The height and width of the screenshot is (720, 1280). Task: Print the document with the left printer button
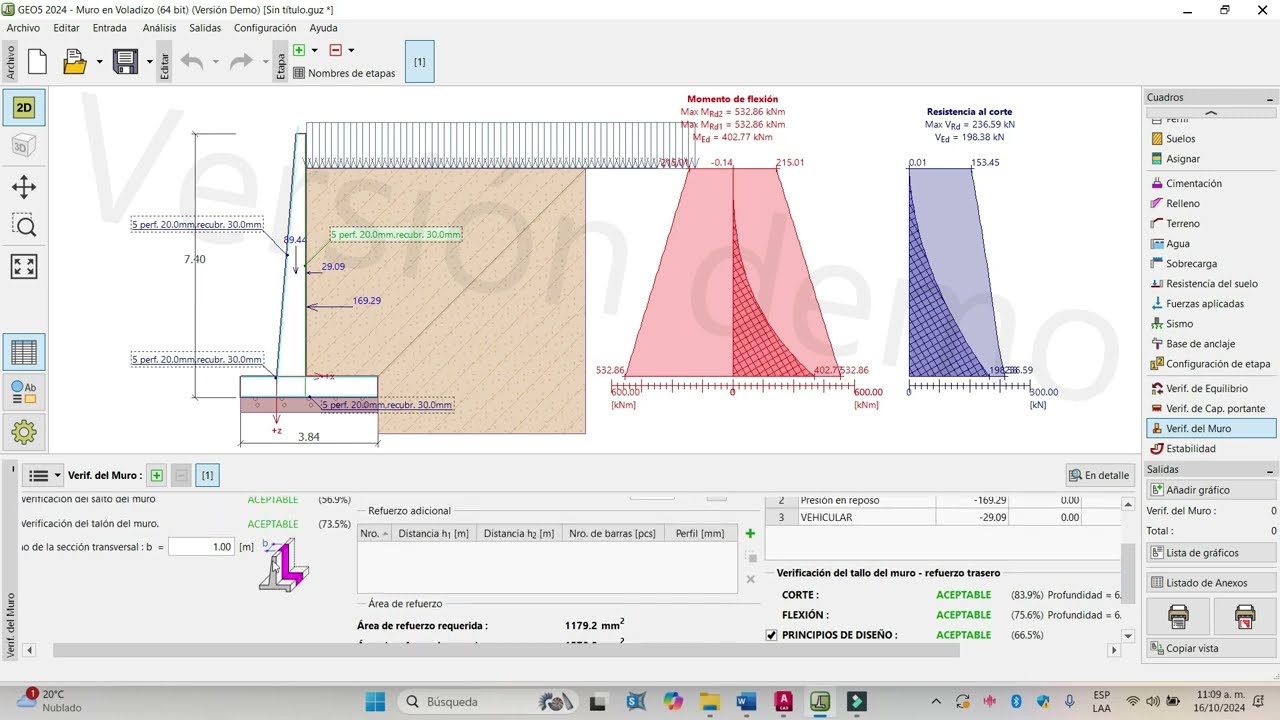[1178, 616]
